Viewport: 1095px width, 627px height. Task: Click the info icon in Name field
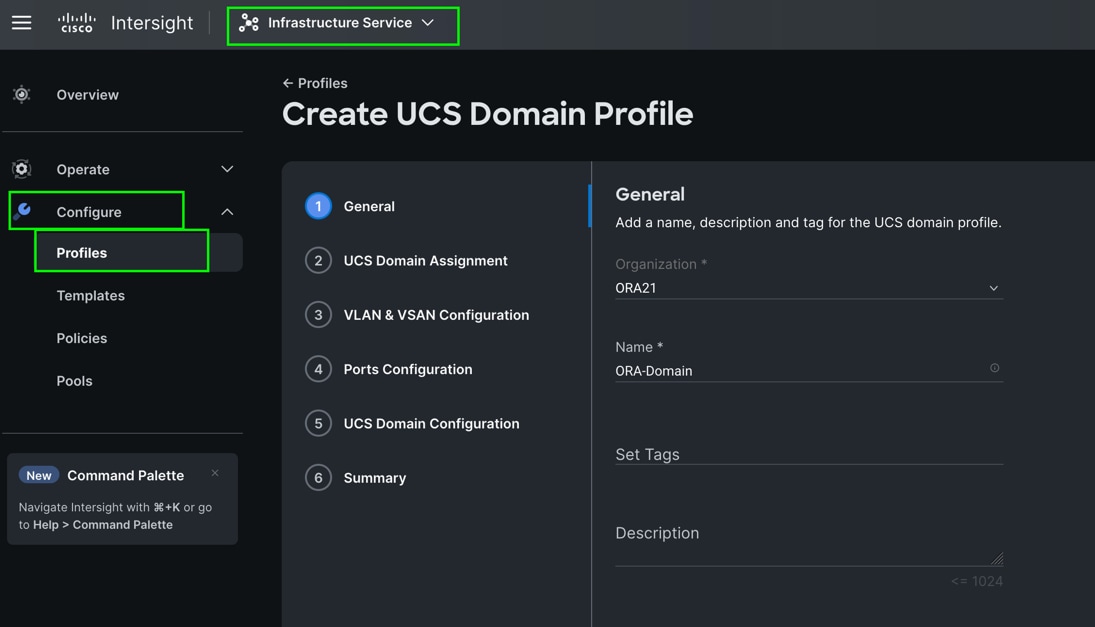click(x=994, y=369)
